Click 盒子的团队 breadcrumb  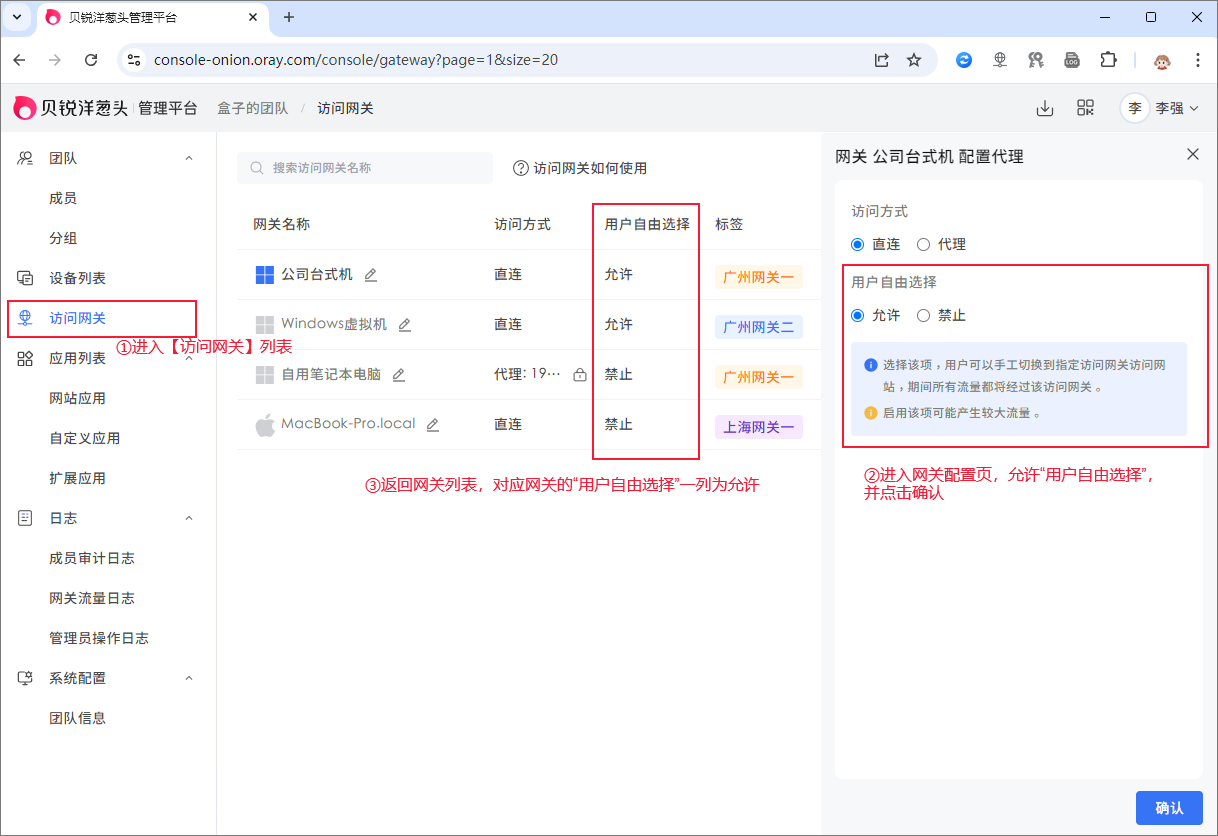tap(253, 108)
